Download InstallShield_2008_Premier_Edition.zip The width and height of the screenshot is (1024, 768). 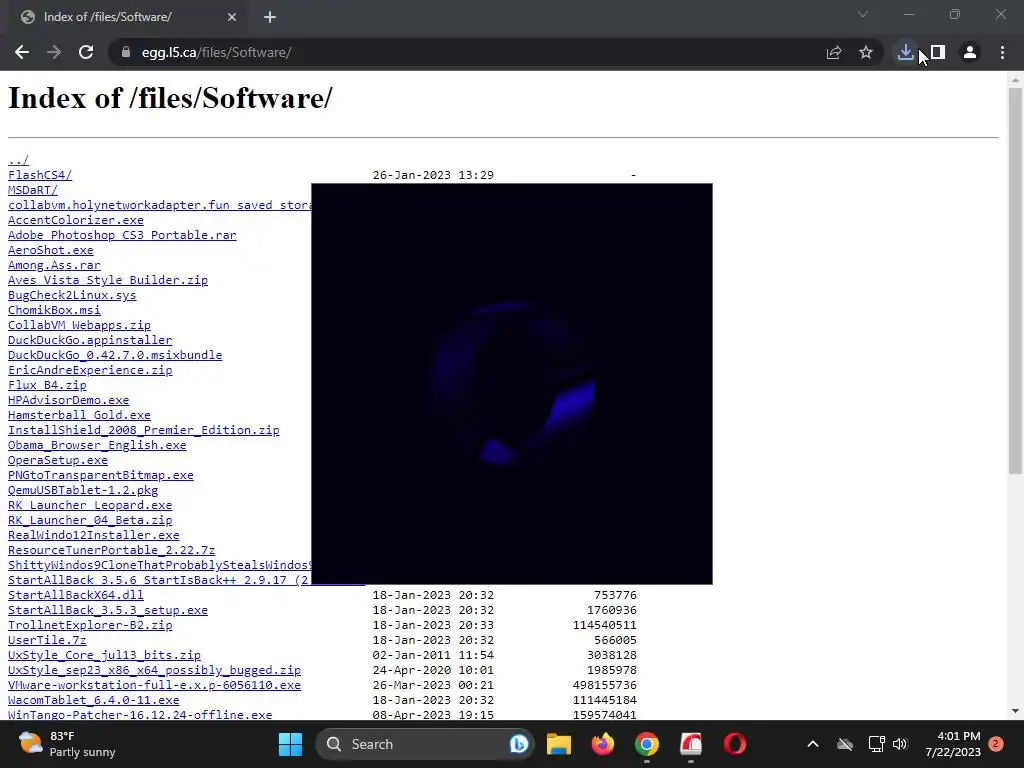click(144, 430)
